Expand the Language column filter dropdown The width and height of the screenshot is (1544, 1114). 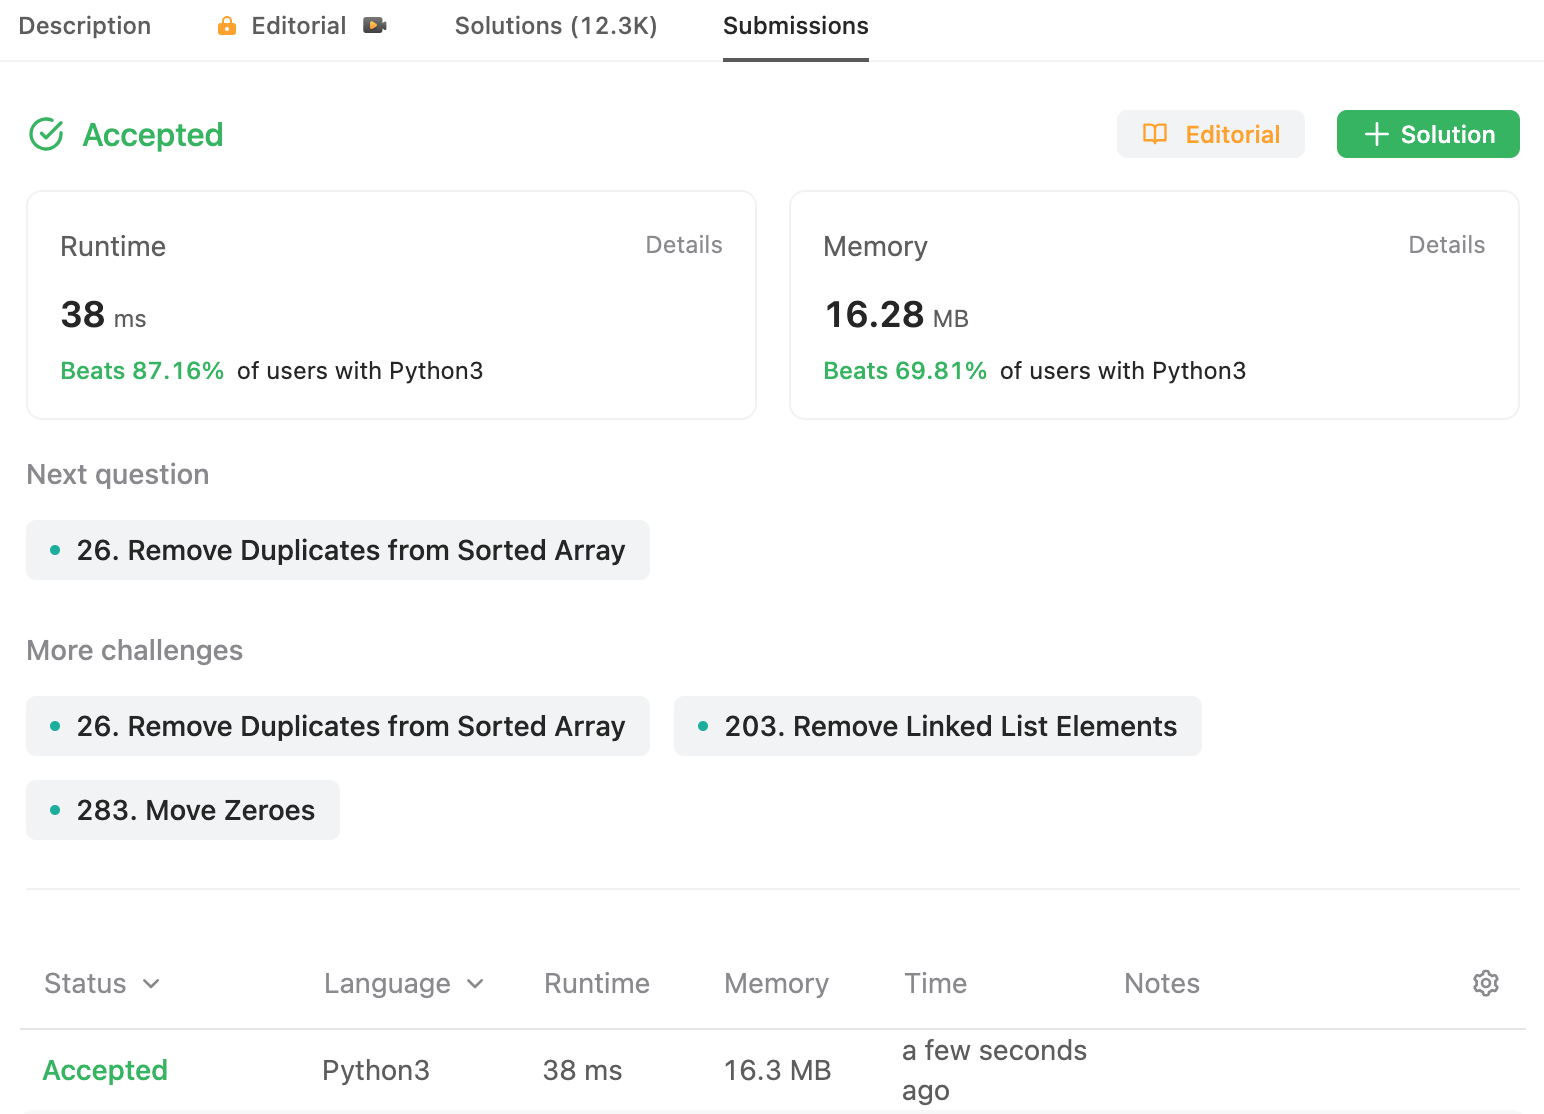click(475, 984)
